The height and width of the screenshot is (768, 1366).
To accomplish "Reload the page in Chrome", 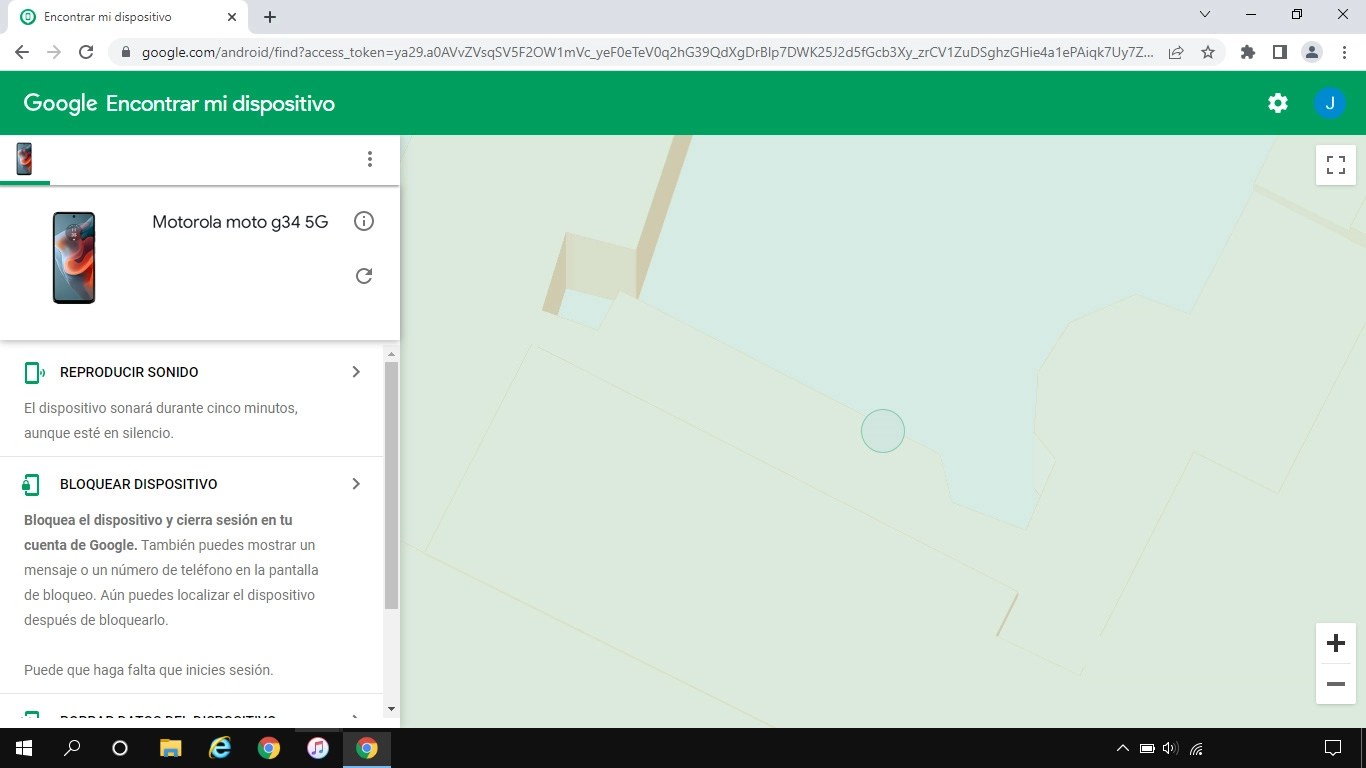I will coord(86,52).
